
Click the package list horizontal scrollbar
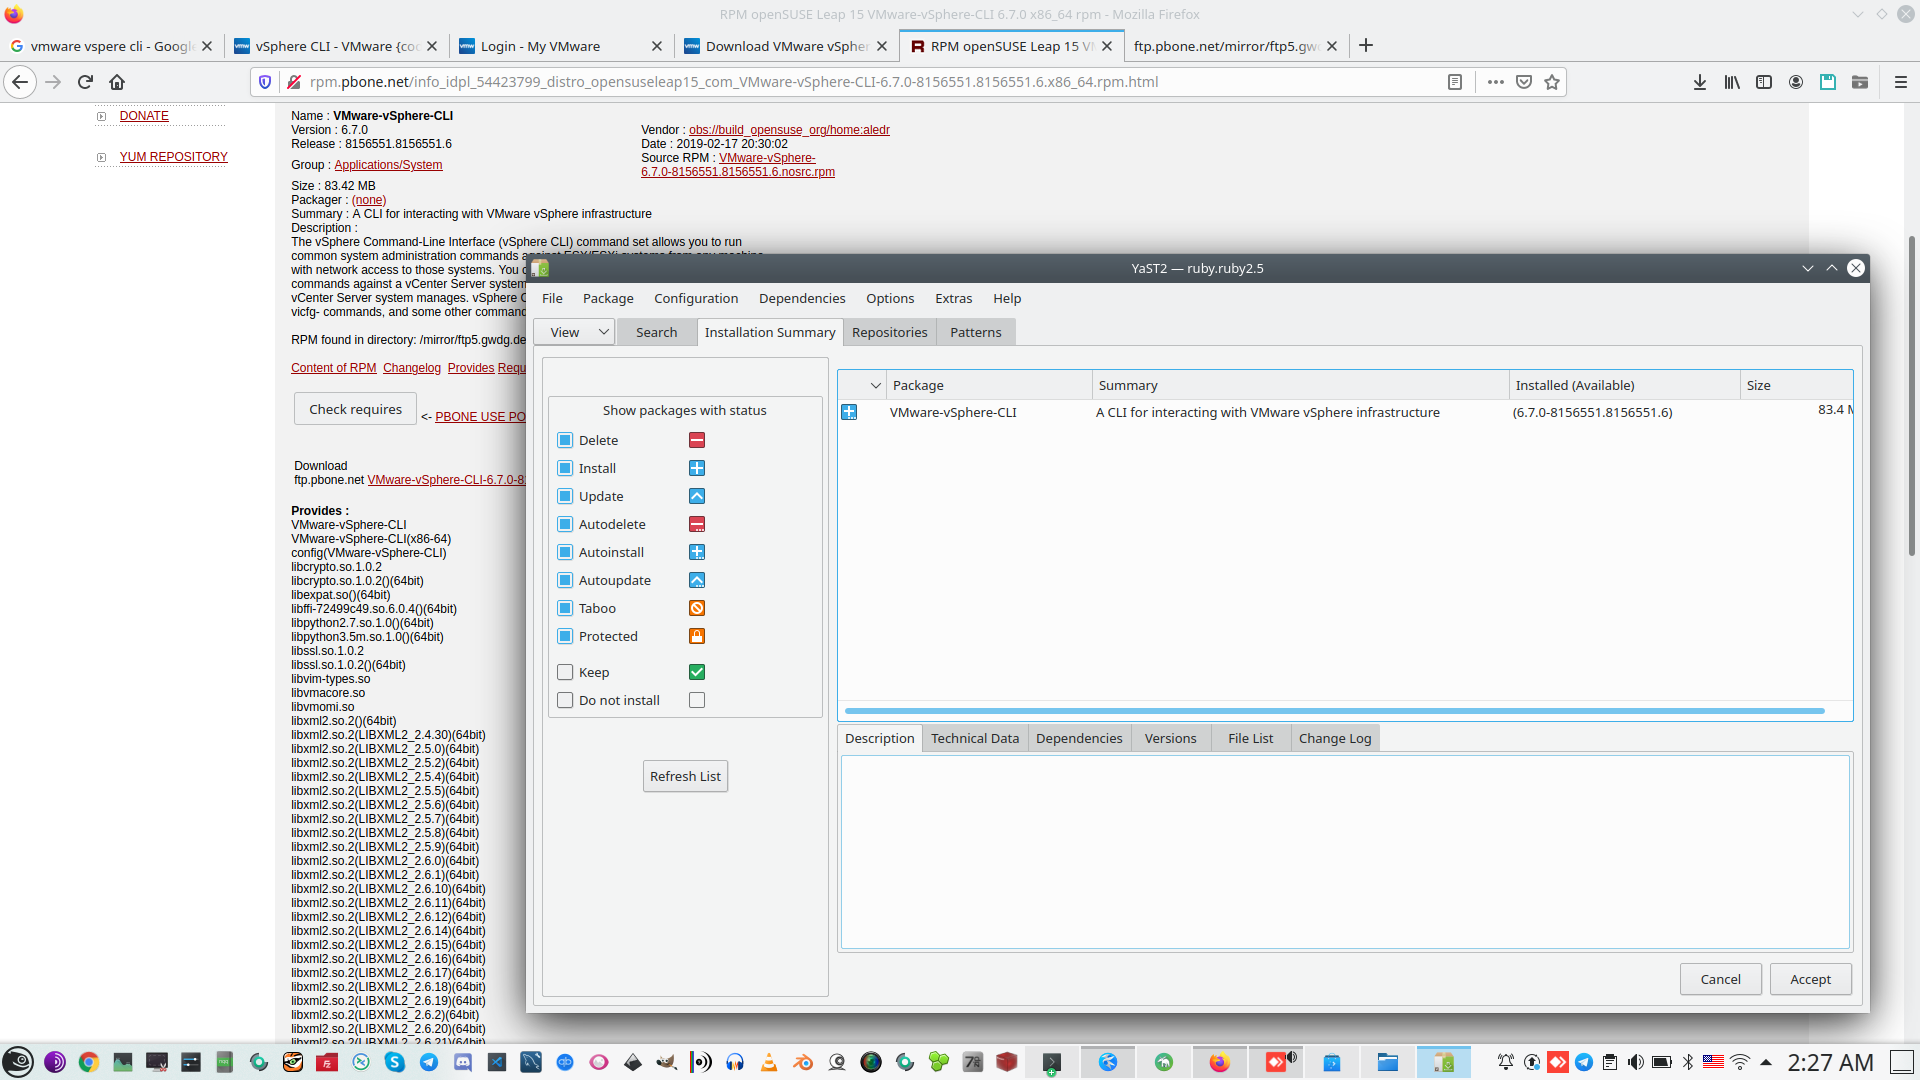point(1334,711)
